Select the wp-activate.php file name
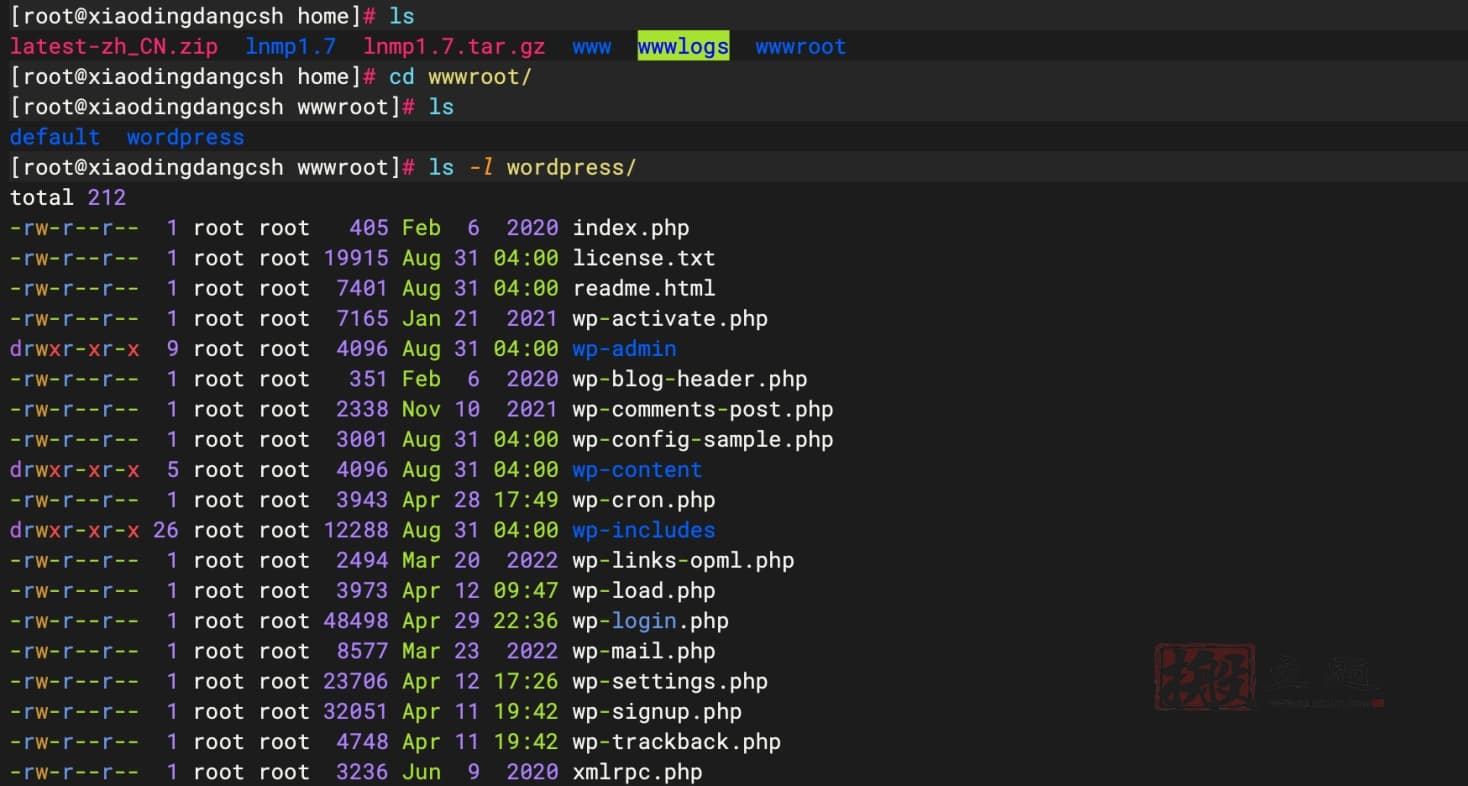 pos(670,319)
